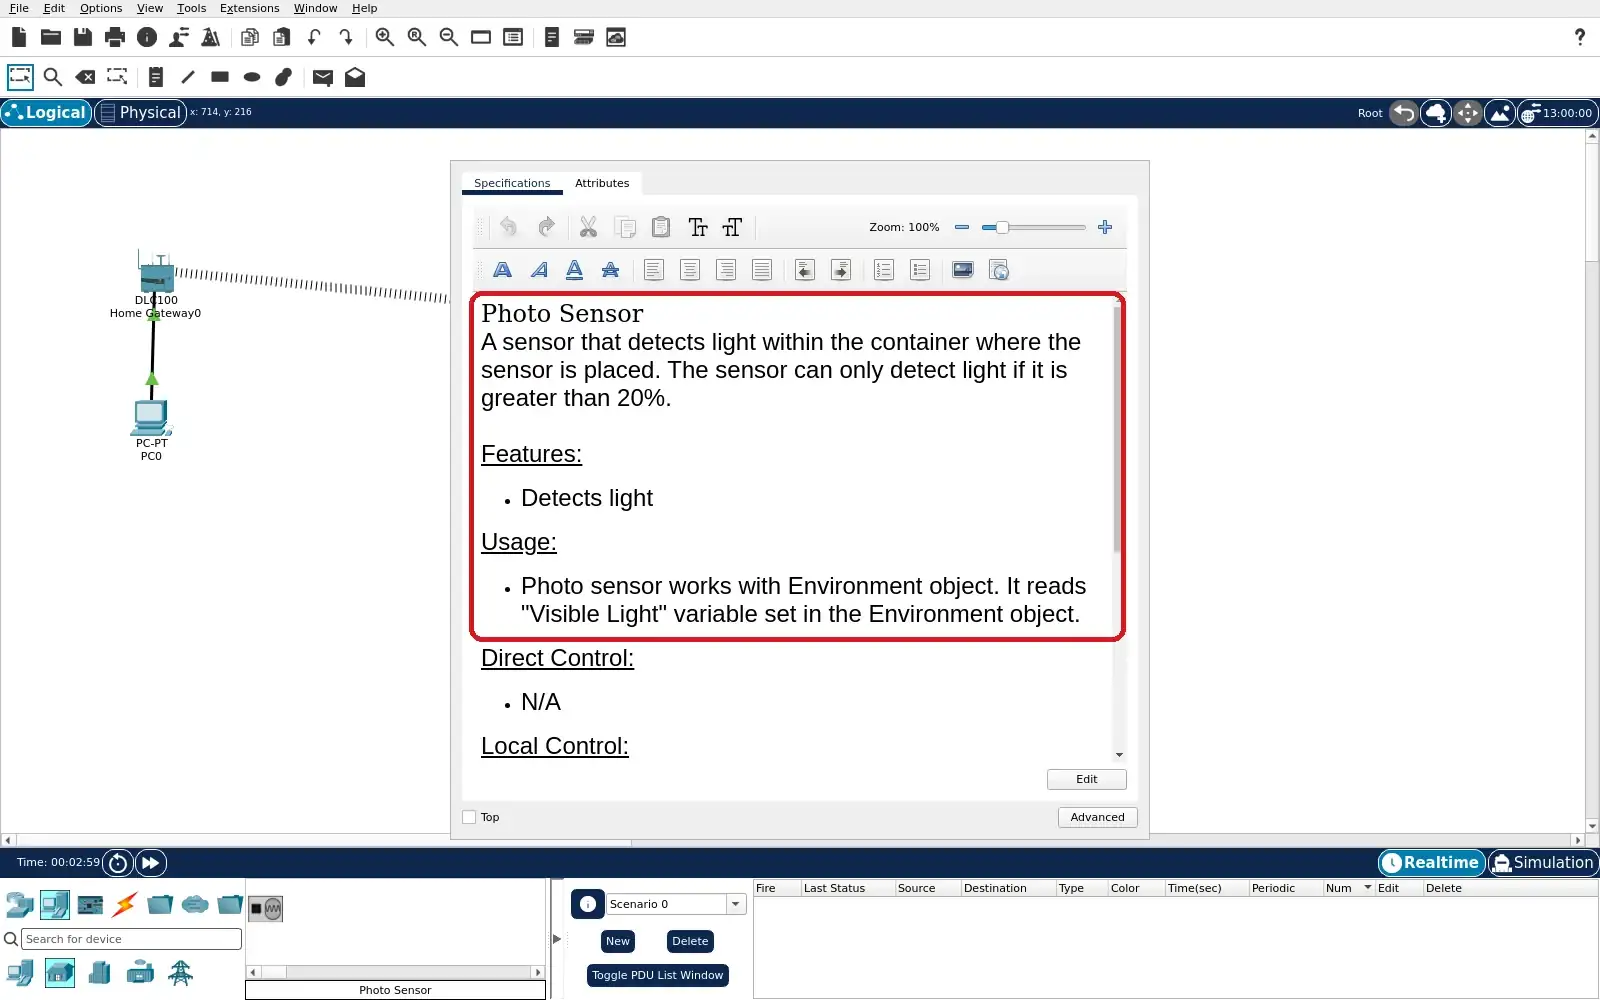
Task: Create a New scenario
Action: [x=618, y=941]
